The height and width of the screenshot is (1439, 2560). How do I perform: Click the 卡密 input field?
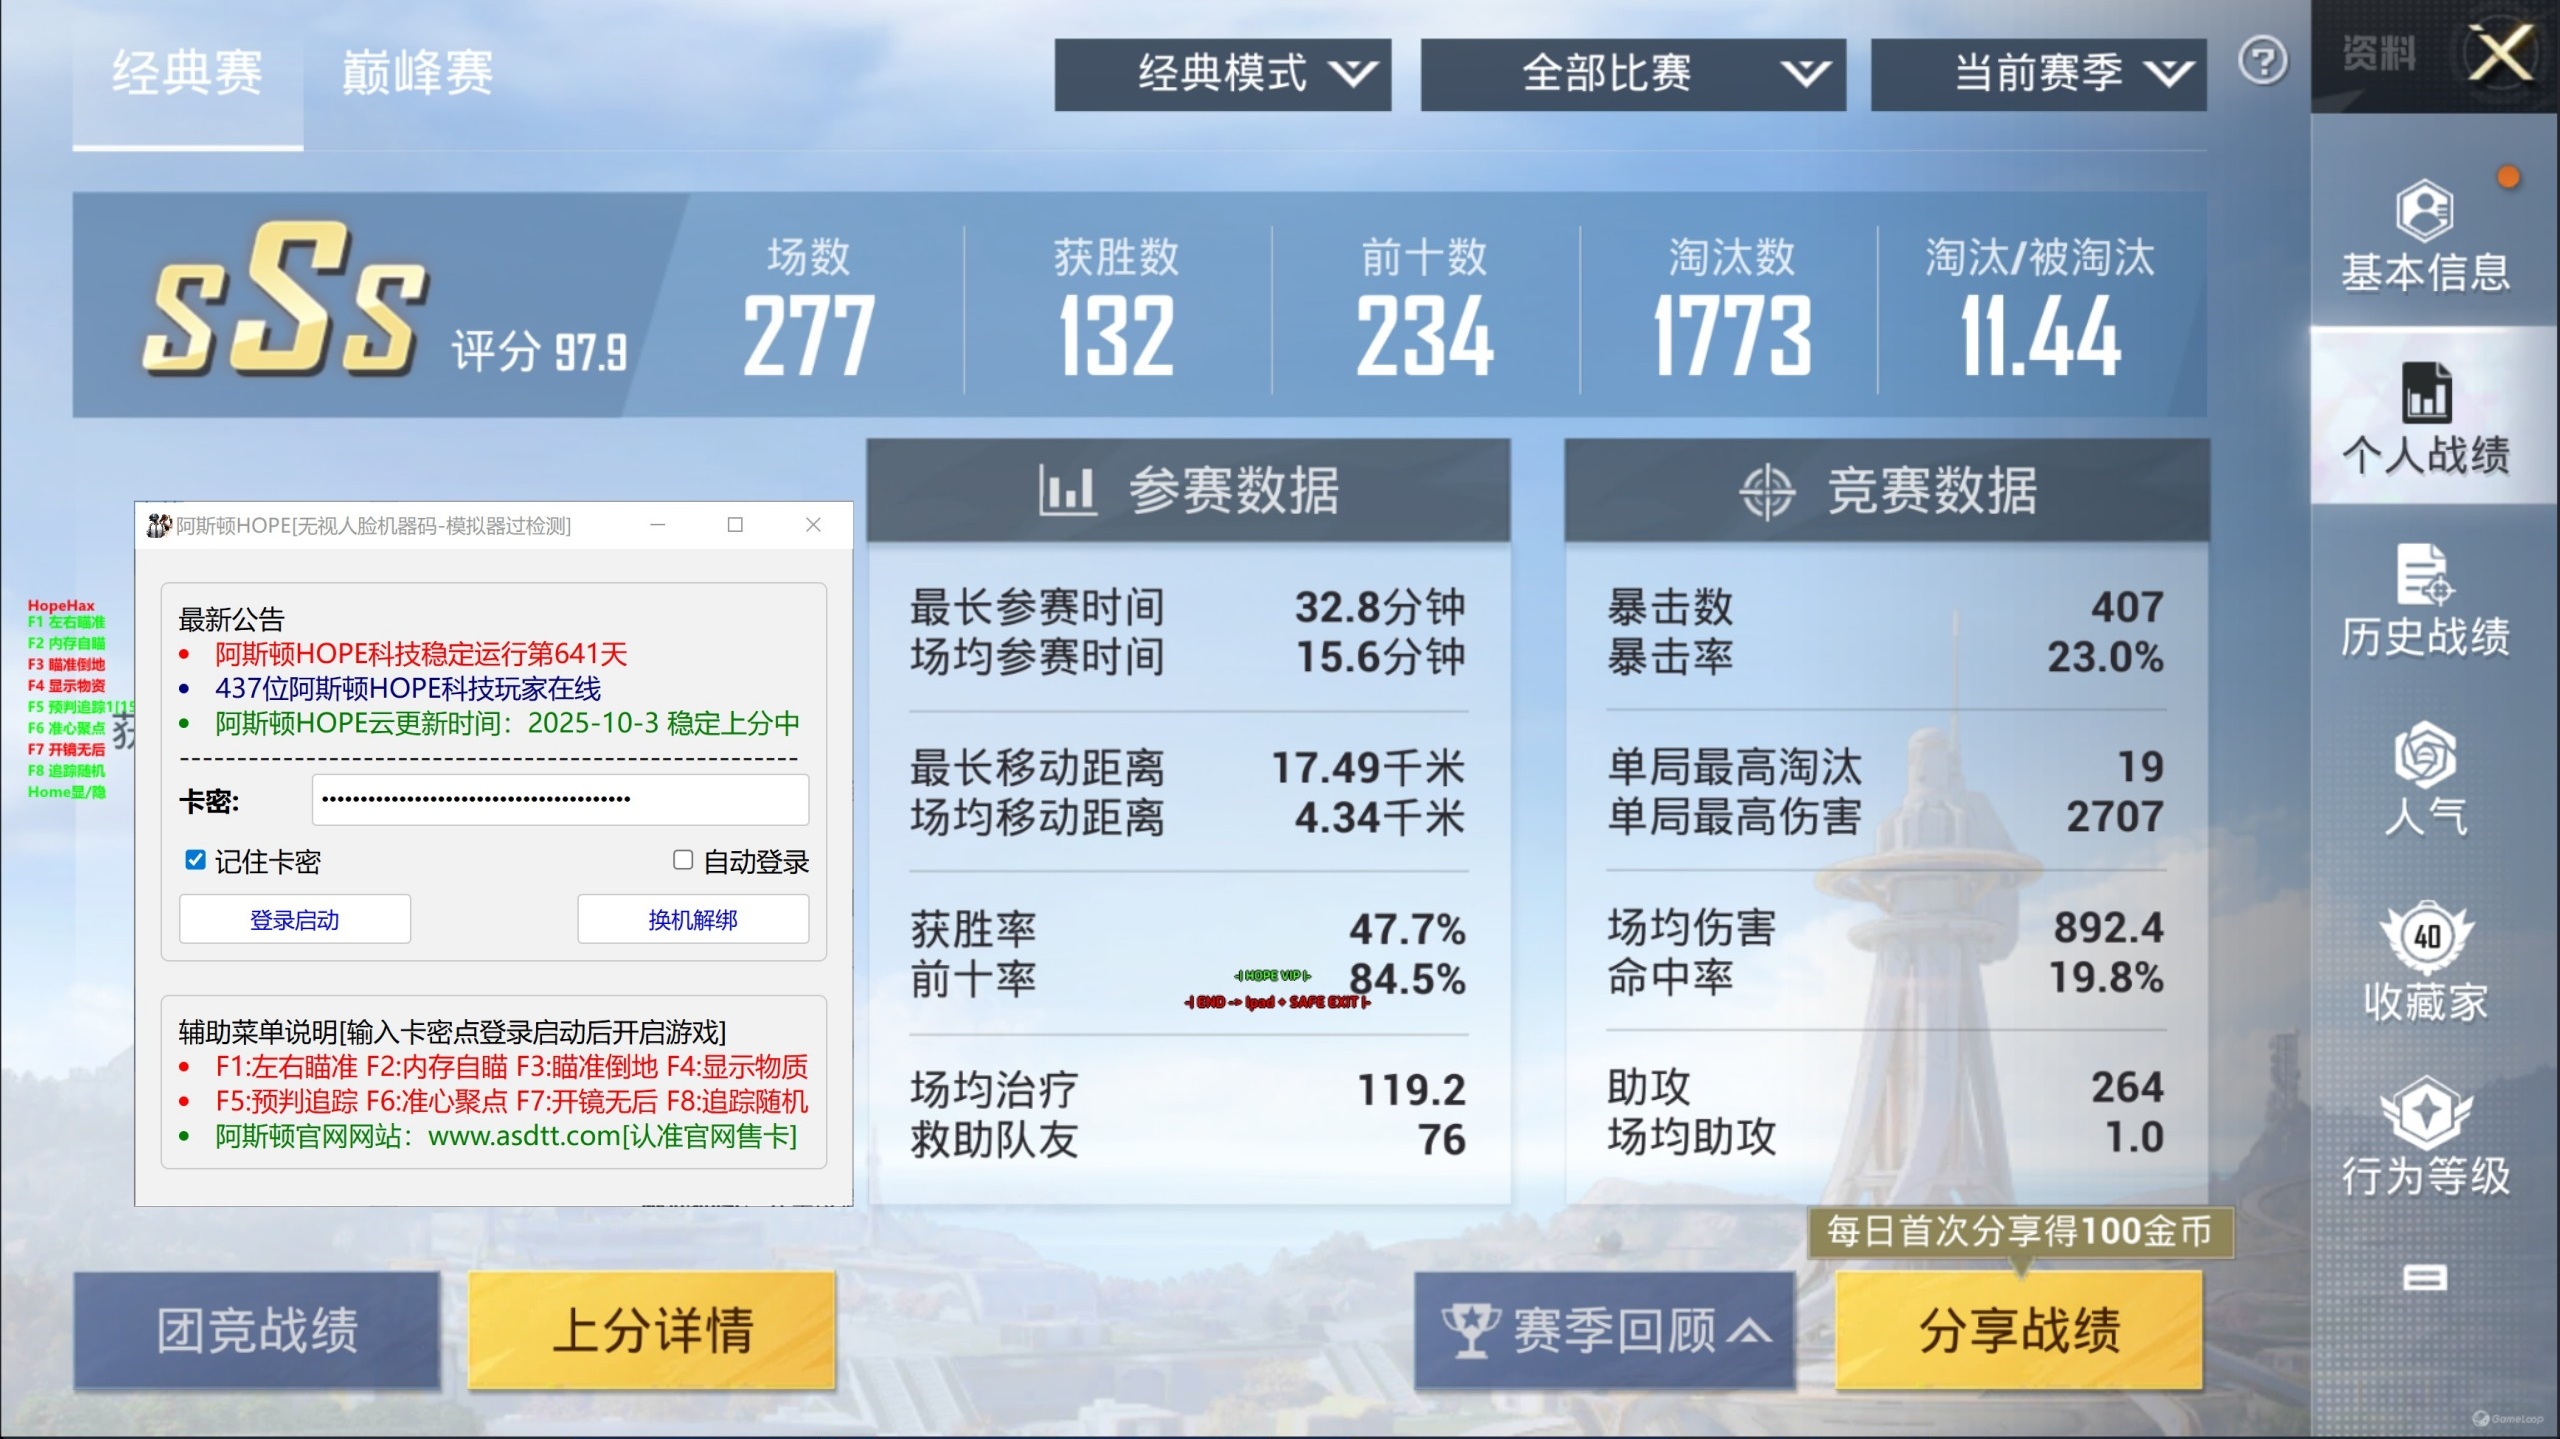coord(560,799)
